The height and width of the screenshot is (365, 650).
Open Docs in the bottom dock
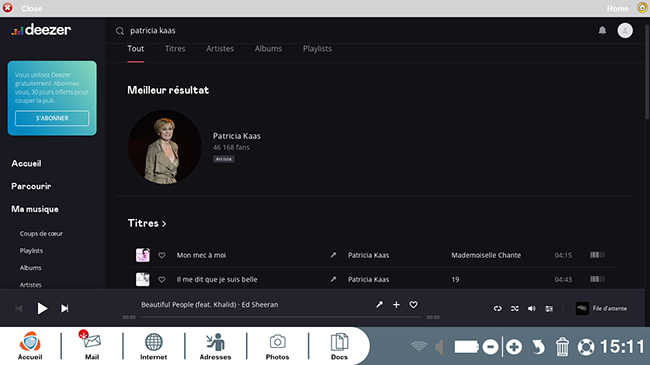coord(339,346)
